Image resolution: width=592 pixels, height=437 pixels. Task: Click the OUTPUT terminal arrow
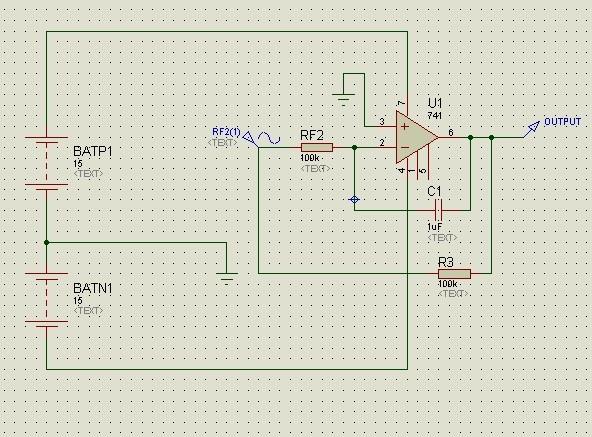pos(533,127)
